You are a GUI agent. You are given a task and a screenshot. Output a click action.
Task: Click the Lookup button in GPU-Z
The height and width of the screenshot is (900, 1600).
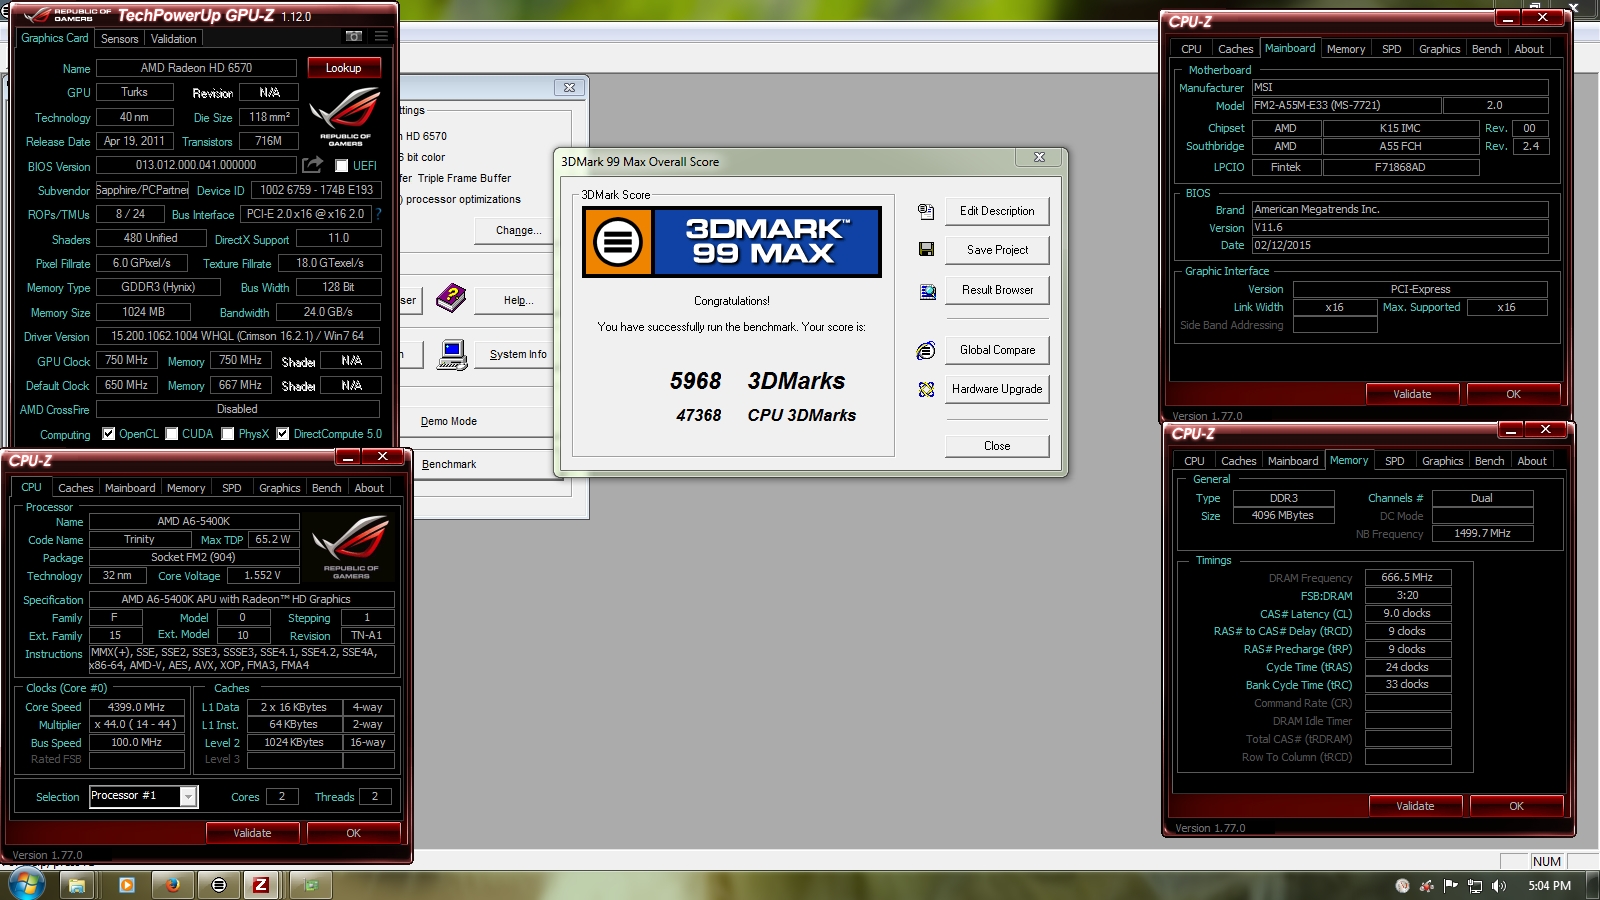click(343, 68)
